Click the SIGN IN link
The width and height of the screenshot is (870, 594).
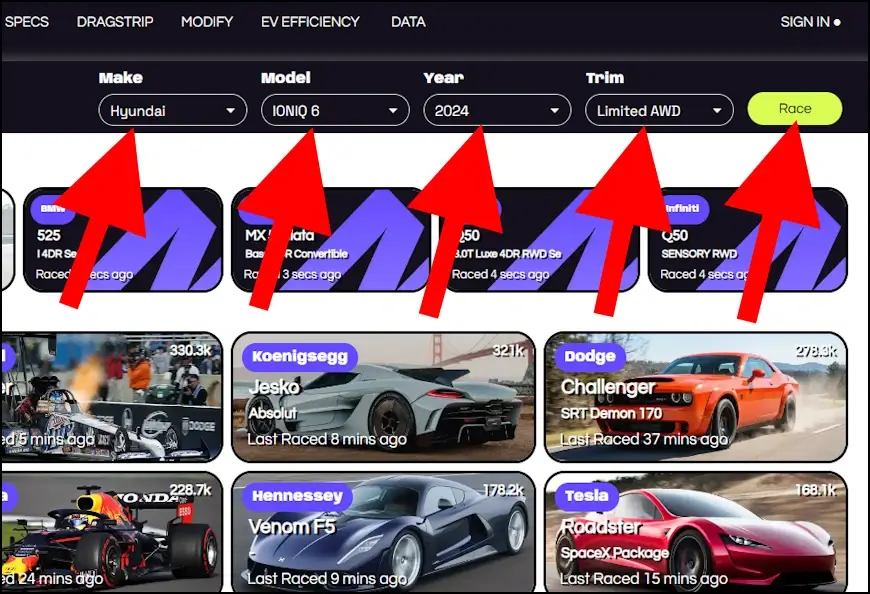point(810,22)
